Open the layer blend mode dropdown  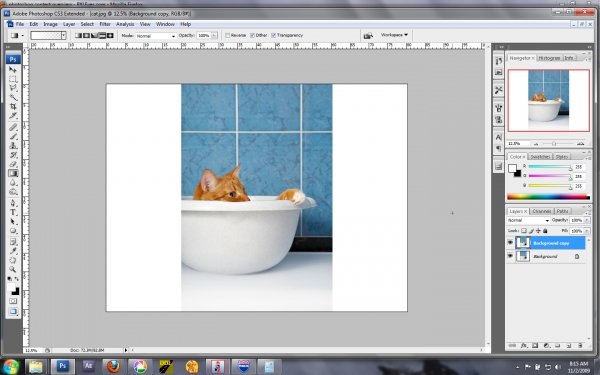528,220
